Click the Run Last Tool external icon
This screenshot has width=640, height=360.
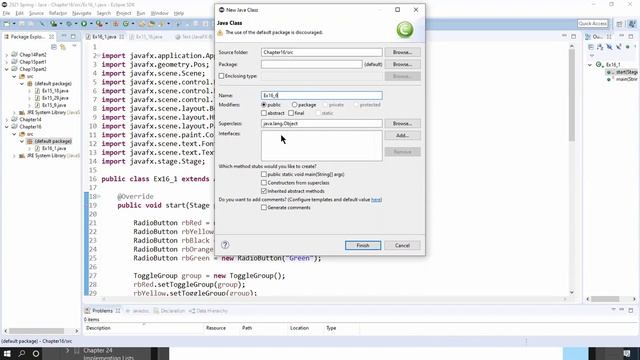[x=99, y=24]
